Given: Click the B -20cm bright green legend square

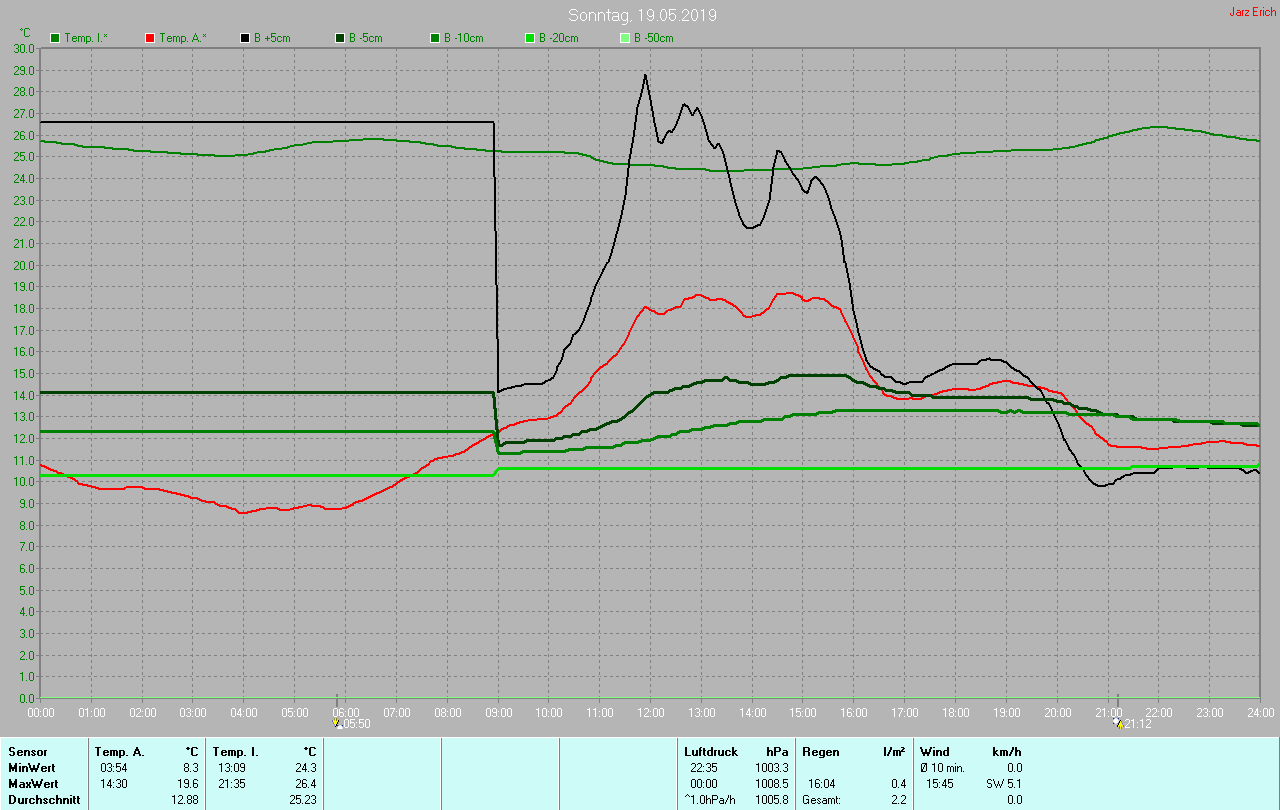Looking at the screenshot, I should tap(529, 38).
